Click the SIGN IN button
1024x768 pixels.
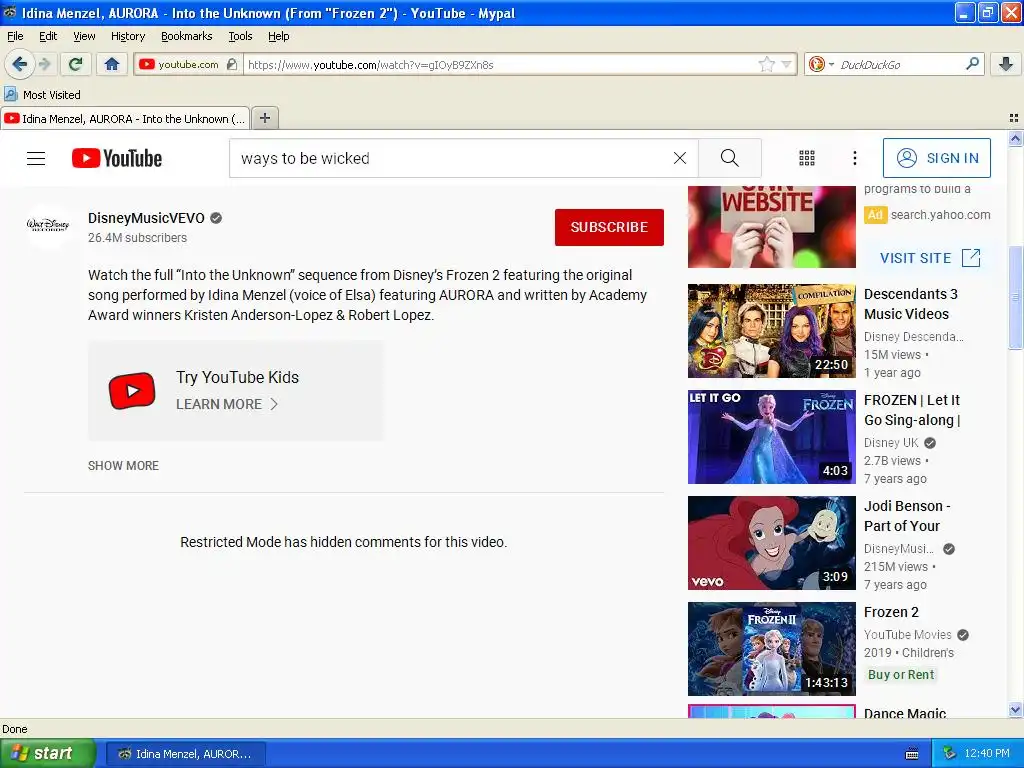pos(936,158)
